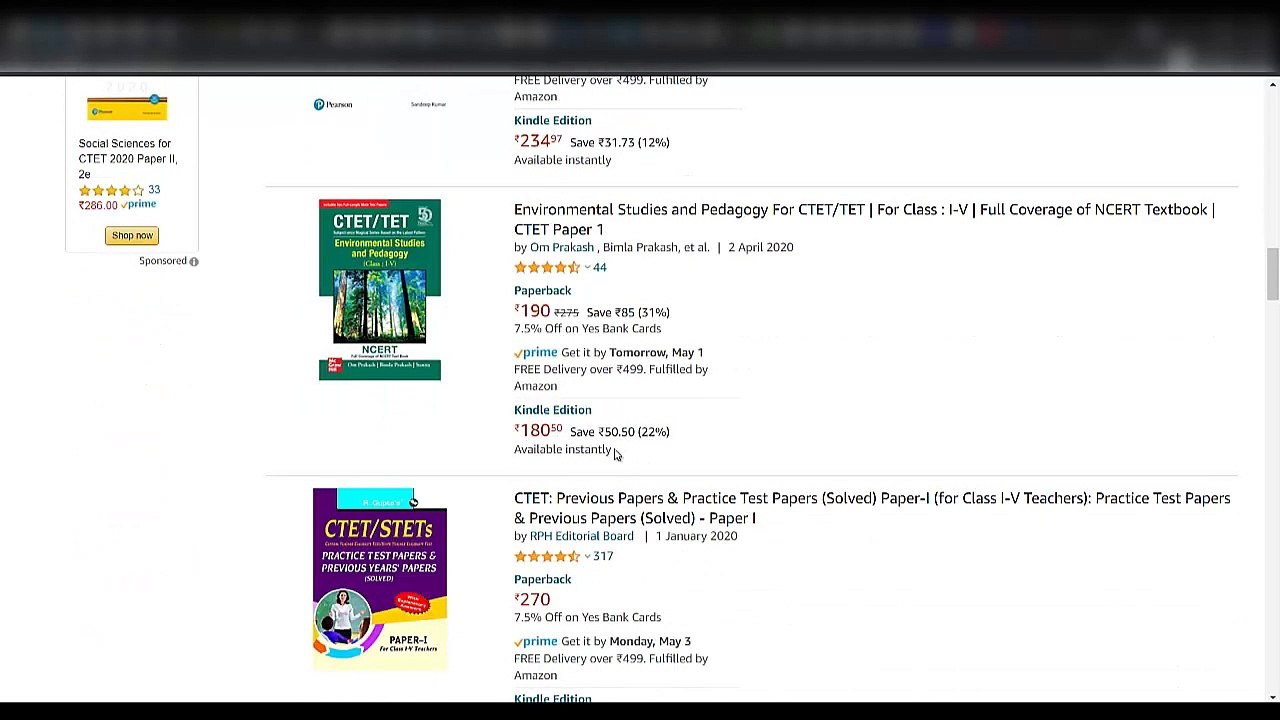Click the prime logo under Social Sciences ad
Viewport: 1280px width, 720px height.
coord(139,205)
